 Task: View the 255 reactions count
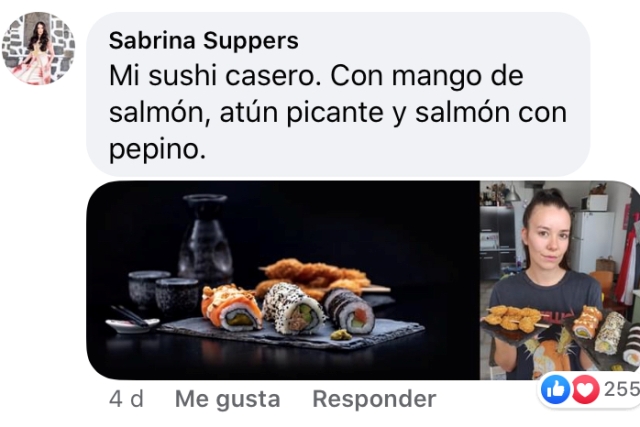pos(622,389)
